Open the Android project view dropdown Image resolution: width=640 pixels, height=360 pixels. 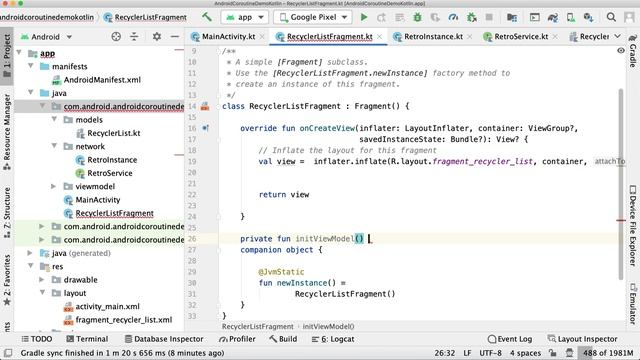coord(46,37)
